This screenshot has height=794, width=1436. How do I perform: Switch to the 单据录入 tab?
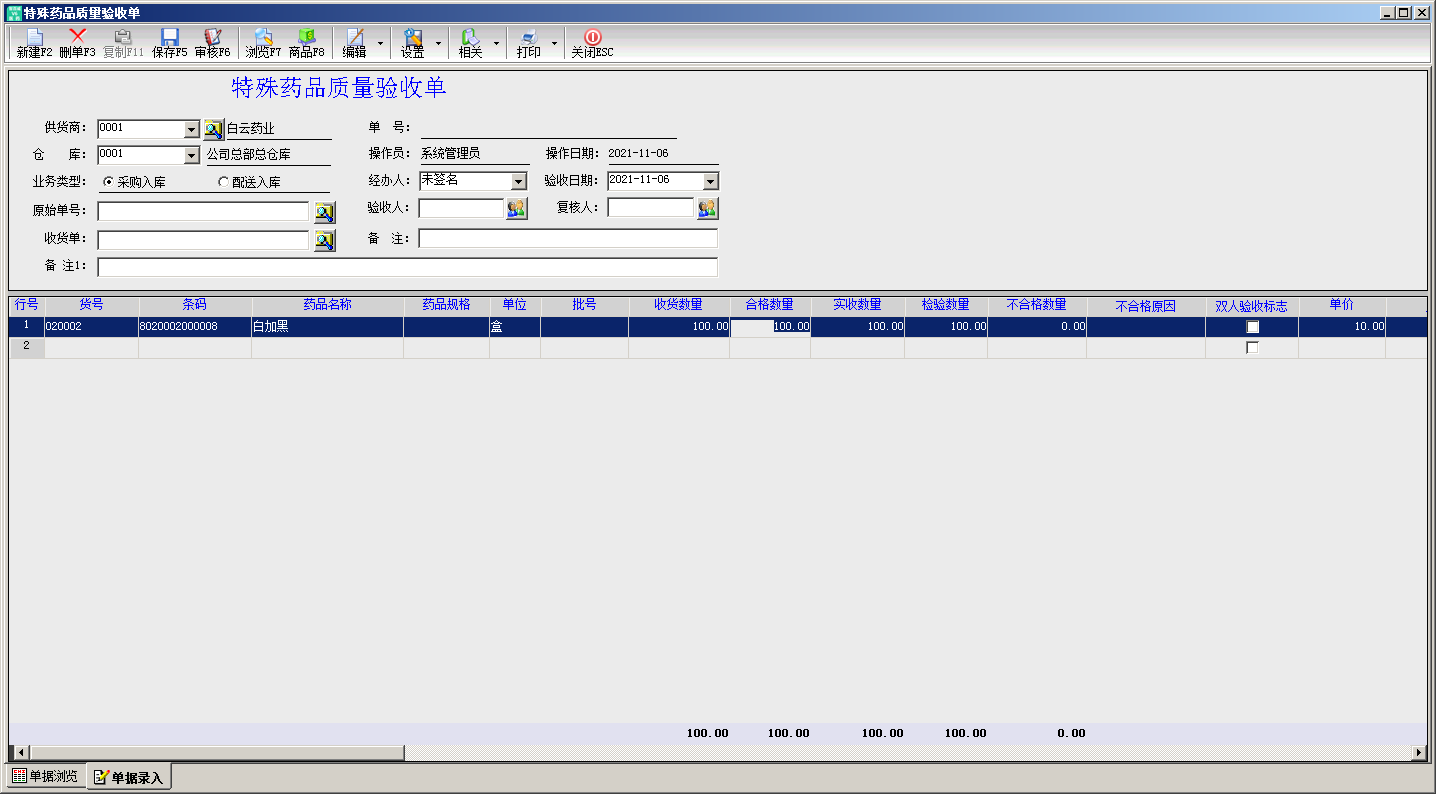(x=128, y=777)
